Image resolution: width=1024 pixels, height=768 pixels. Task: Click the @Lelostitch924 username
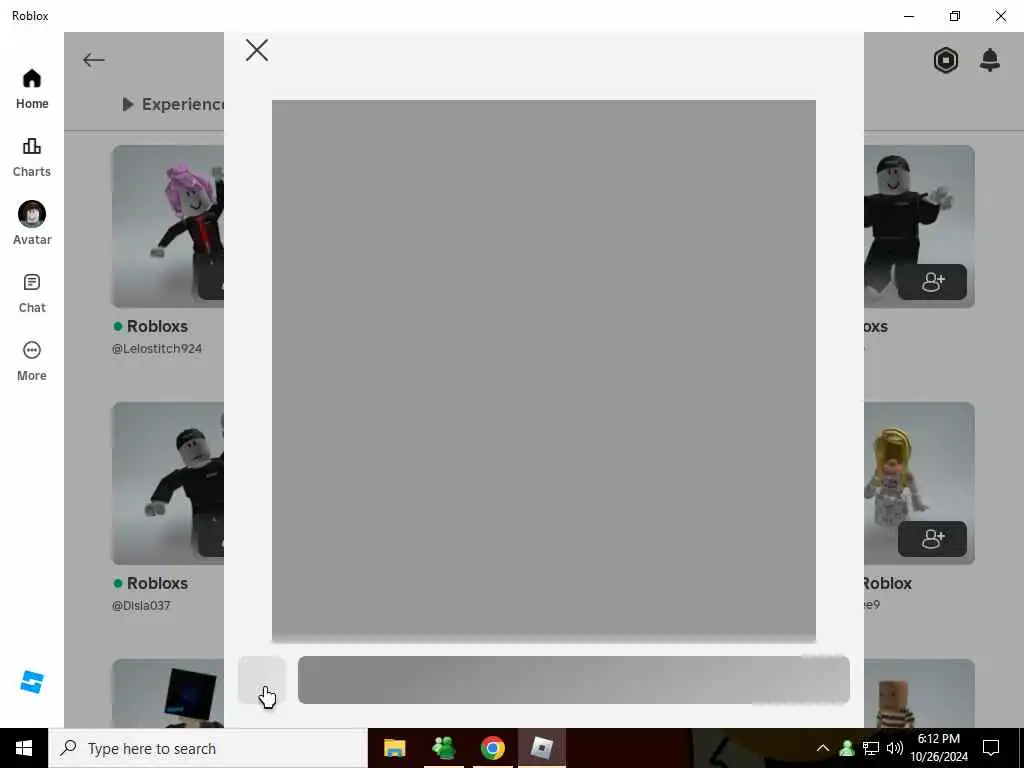coord(157,349)
